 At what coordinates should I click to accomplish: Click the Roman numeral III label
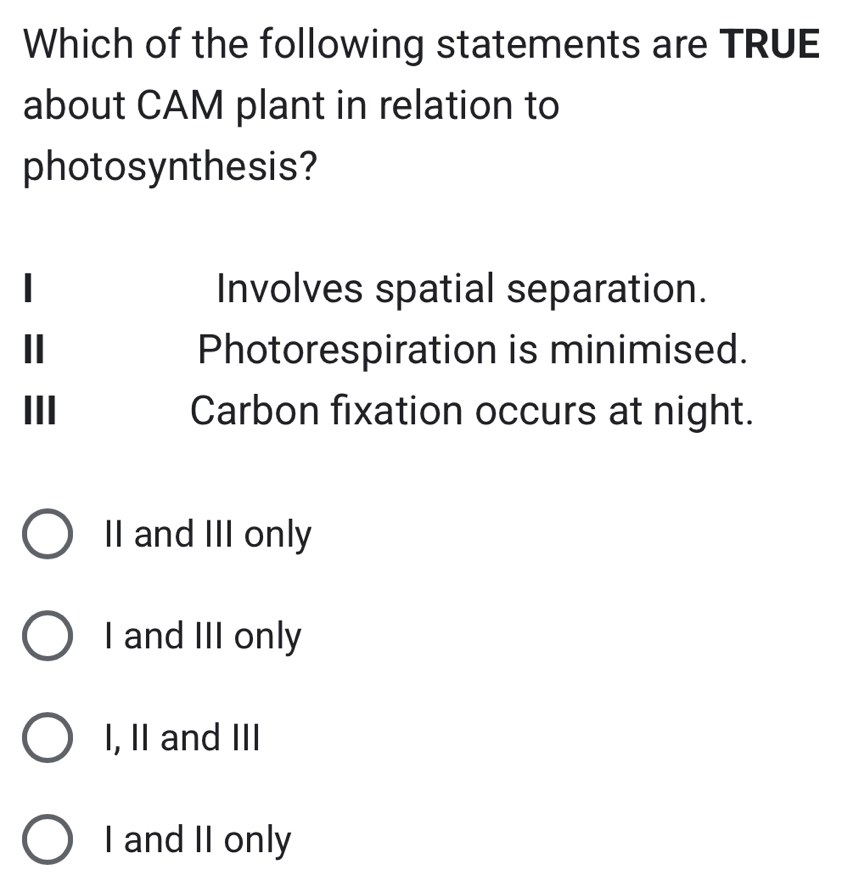coord(37,411)
